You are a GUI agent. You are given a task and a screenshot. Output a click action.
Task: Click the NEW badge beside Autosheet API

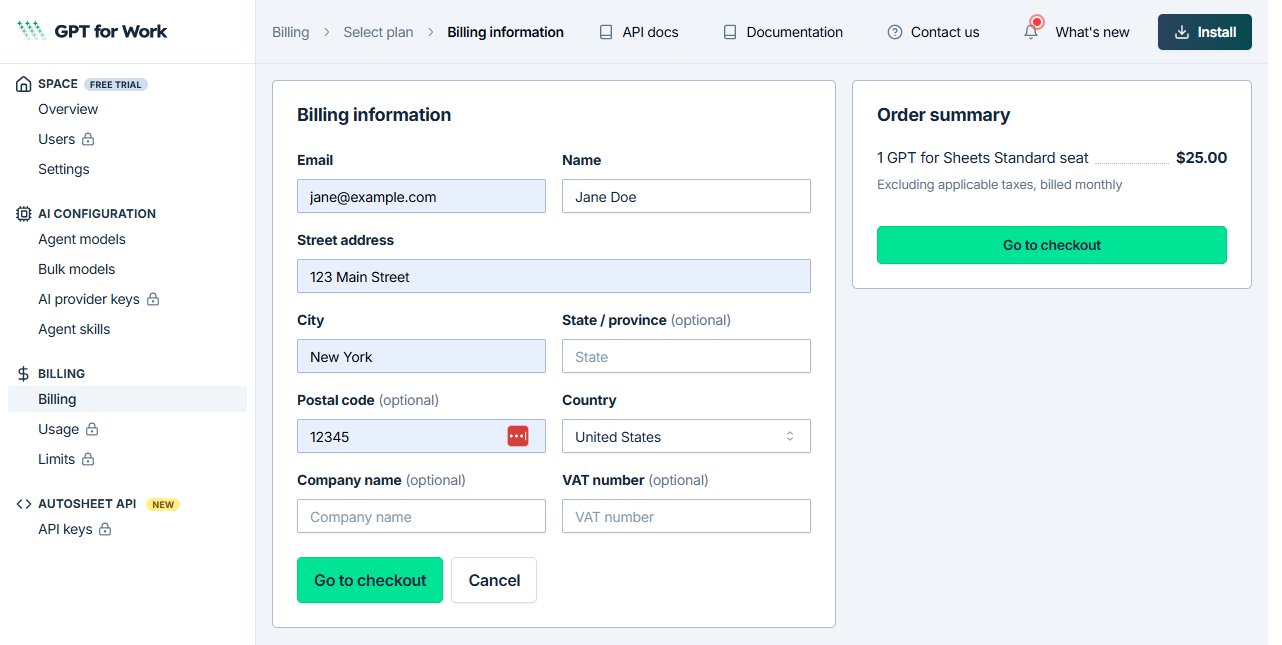(x=163, y=505)
